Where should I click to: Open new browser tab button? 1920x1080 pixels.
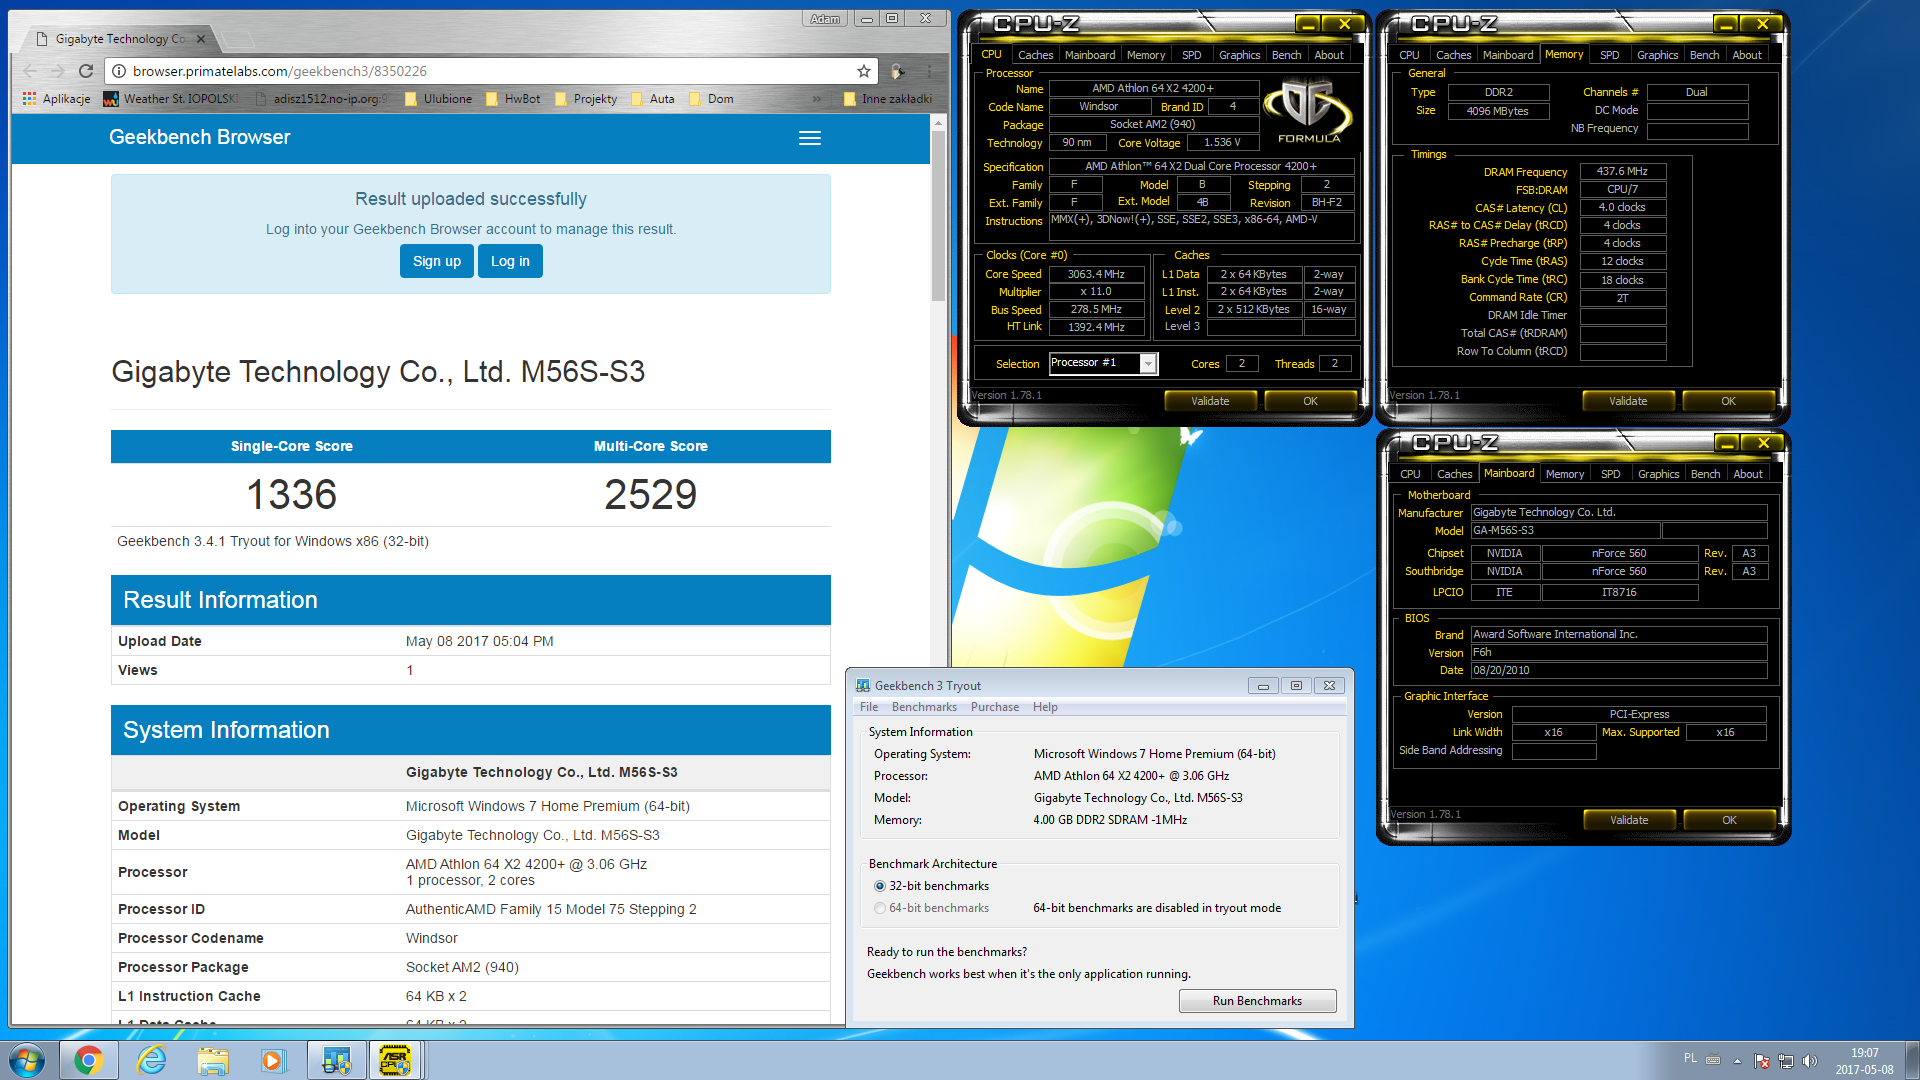click(237, 39)
